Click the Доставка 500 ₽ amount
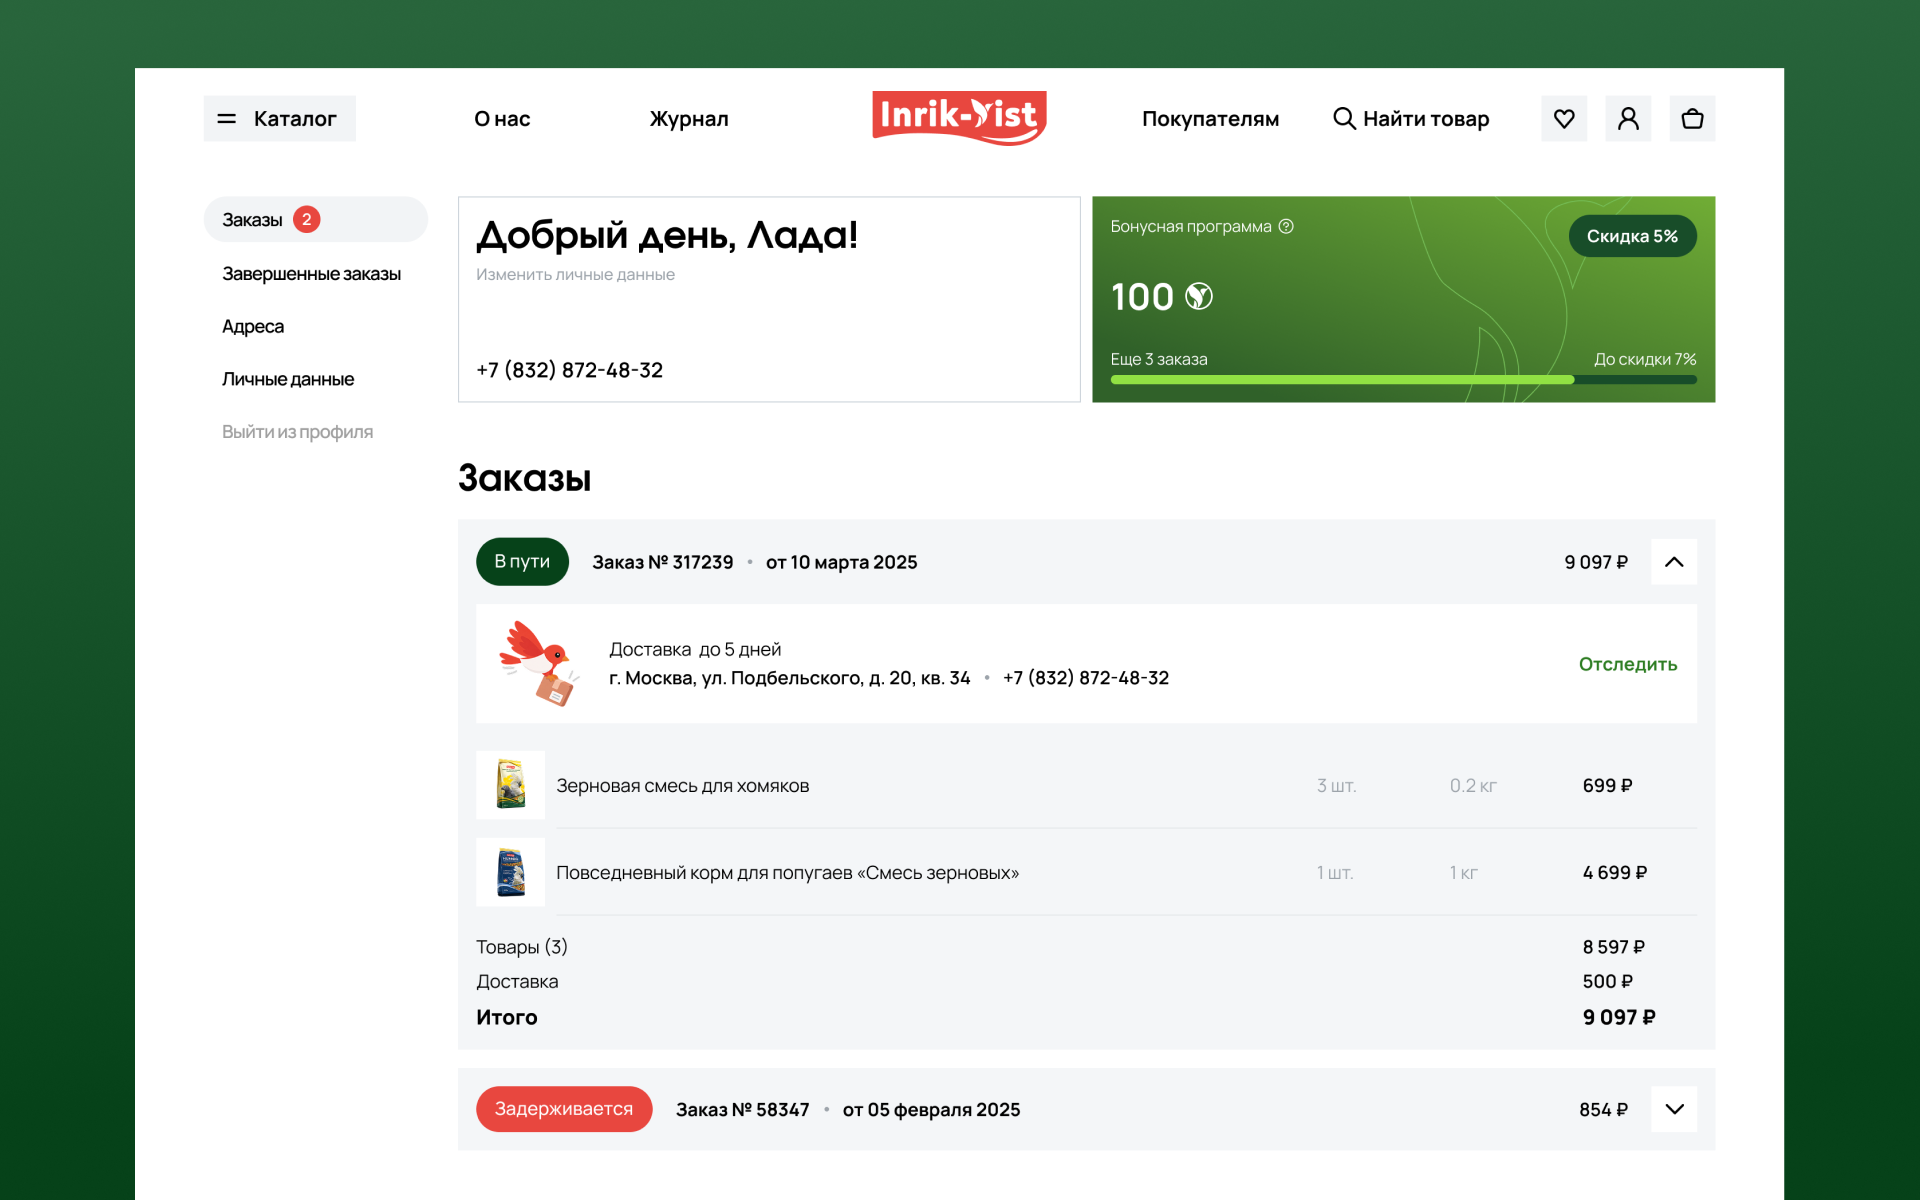Viewport: 1920px width, 1200px height. 1607,982
